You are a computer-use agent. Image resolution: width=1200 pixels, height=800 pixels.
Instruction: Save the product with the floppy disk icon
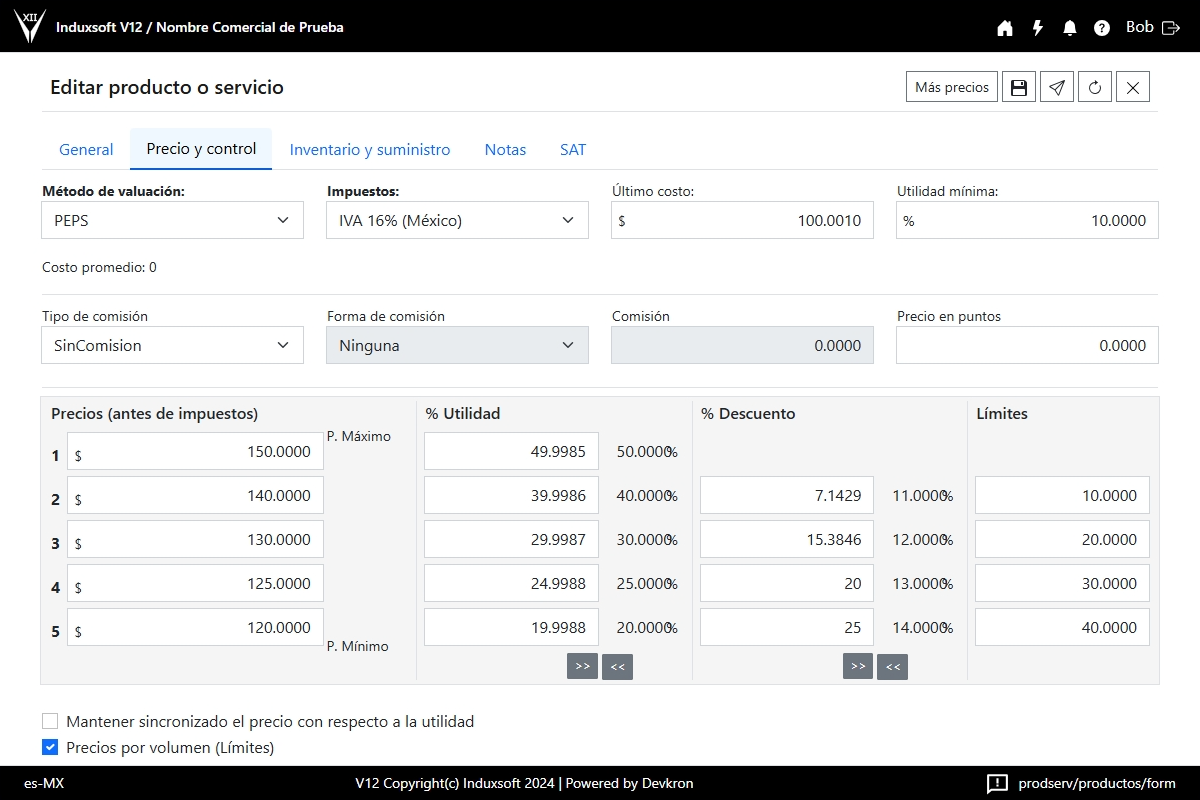(1019, 87)
